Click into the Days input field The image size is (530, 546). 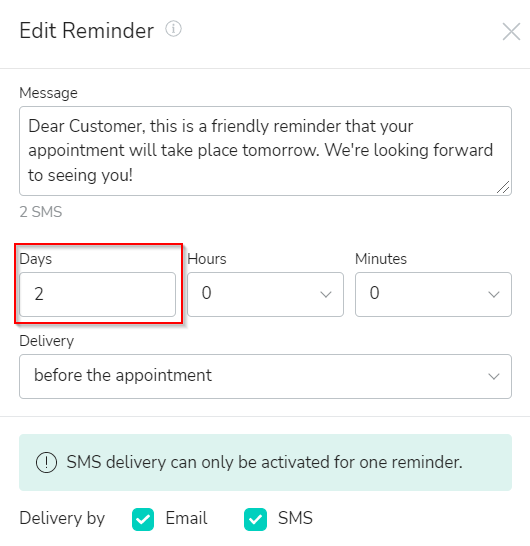(98, 295)
